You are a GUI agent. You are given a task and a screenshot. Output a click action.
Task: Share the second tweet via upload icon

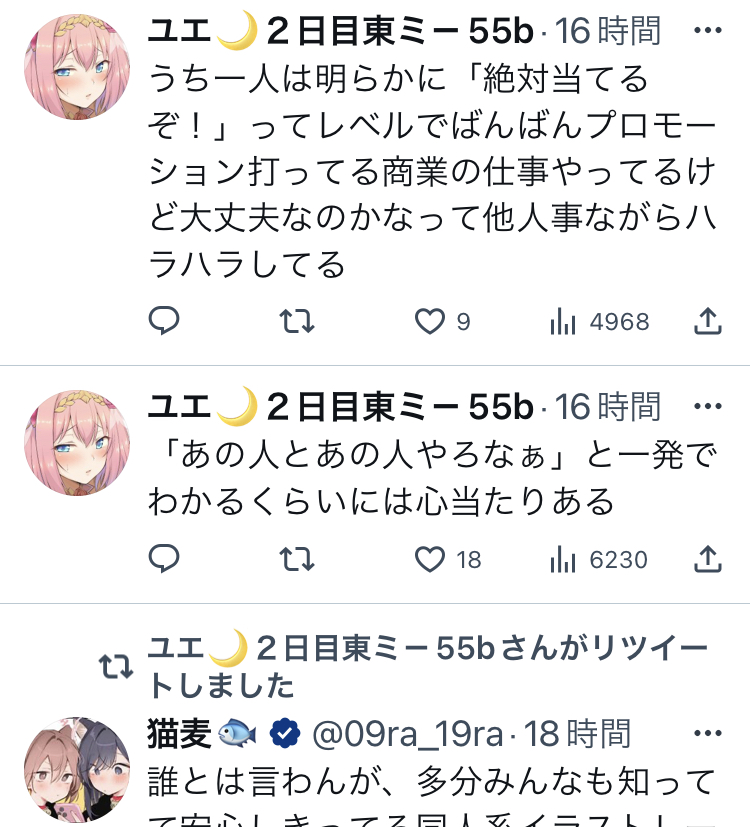707,560
